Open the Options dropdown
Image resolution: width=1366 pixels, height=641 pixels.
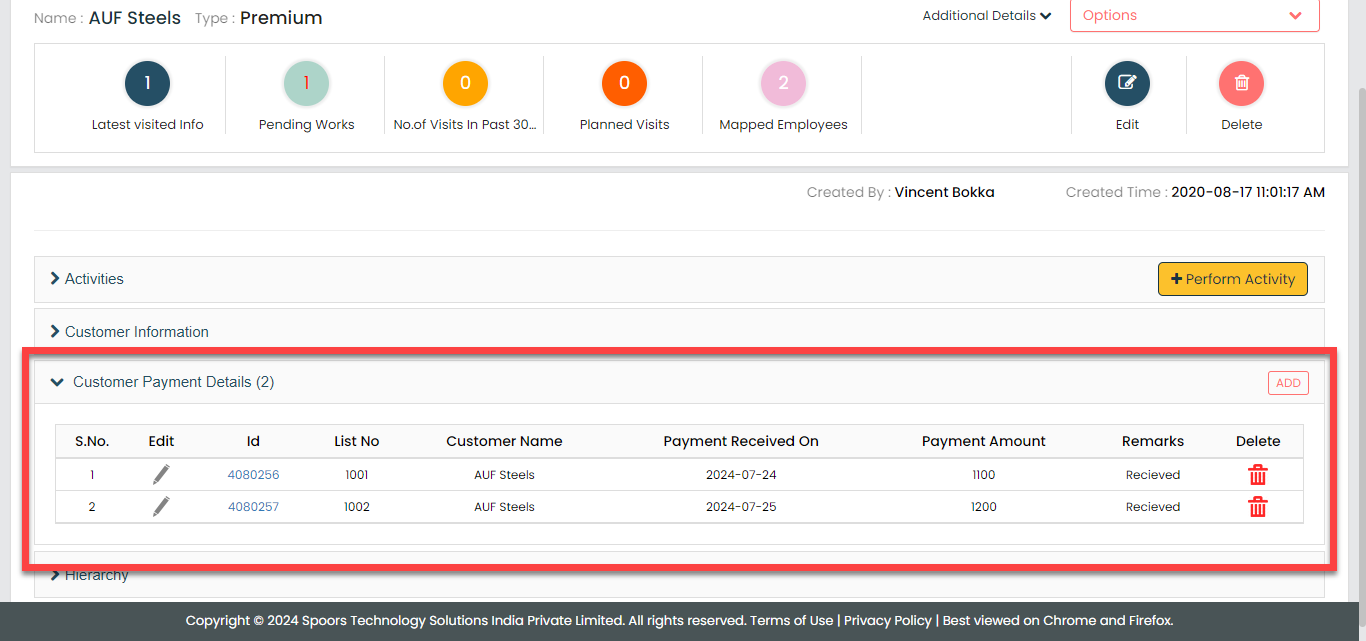pos(1194,16)
